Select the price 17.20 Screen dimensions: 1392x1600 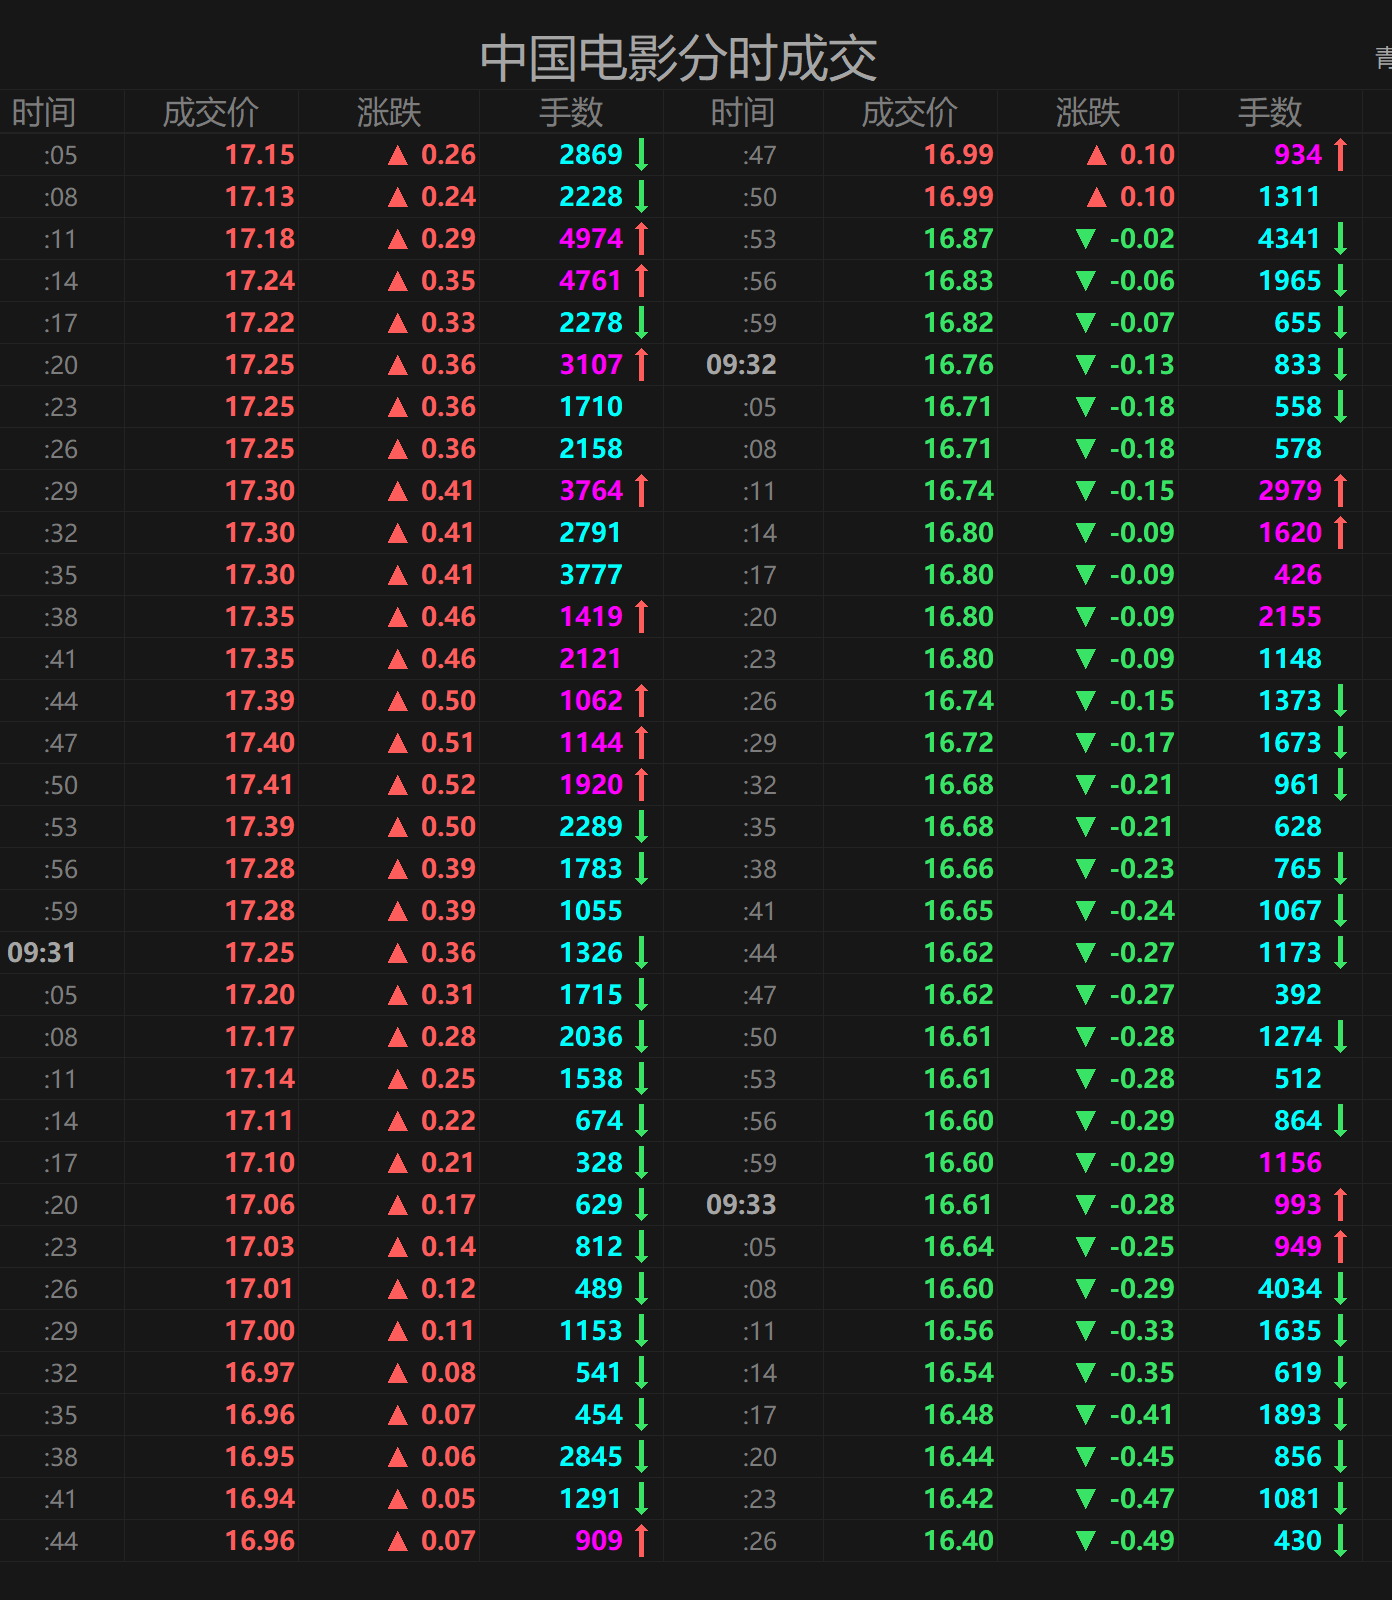click(x=260, y=995)
